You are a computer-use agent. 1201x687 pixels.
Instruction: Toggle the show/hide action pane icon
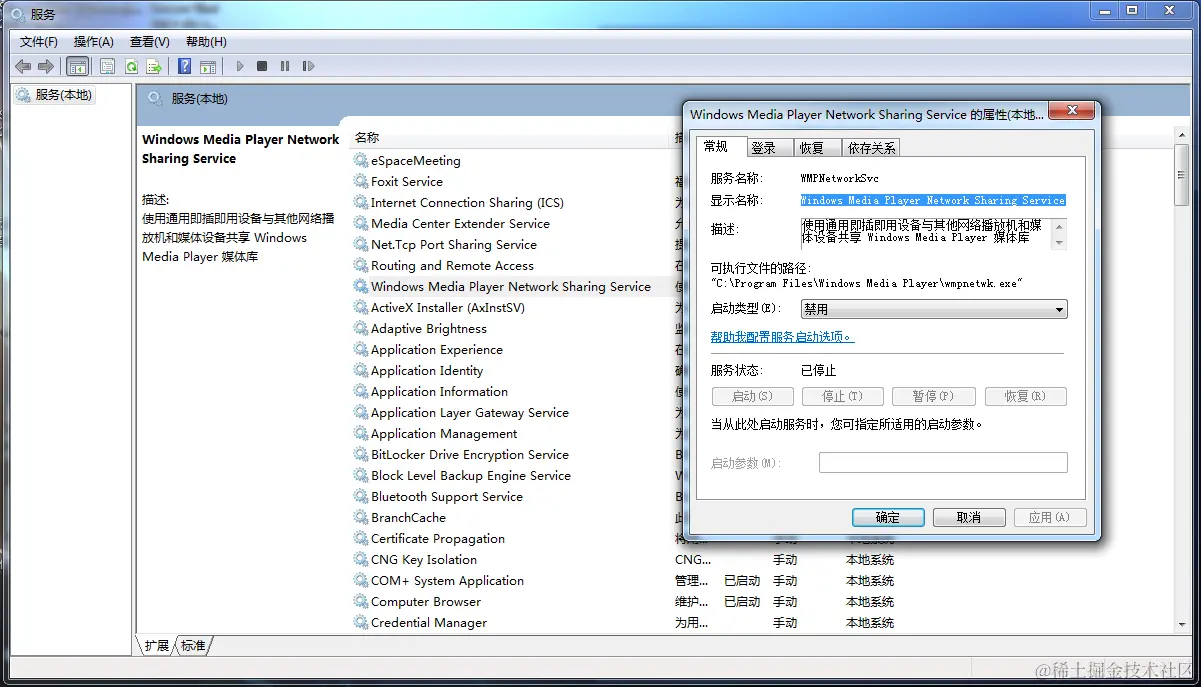click(x=207, y=66)
